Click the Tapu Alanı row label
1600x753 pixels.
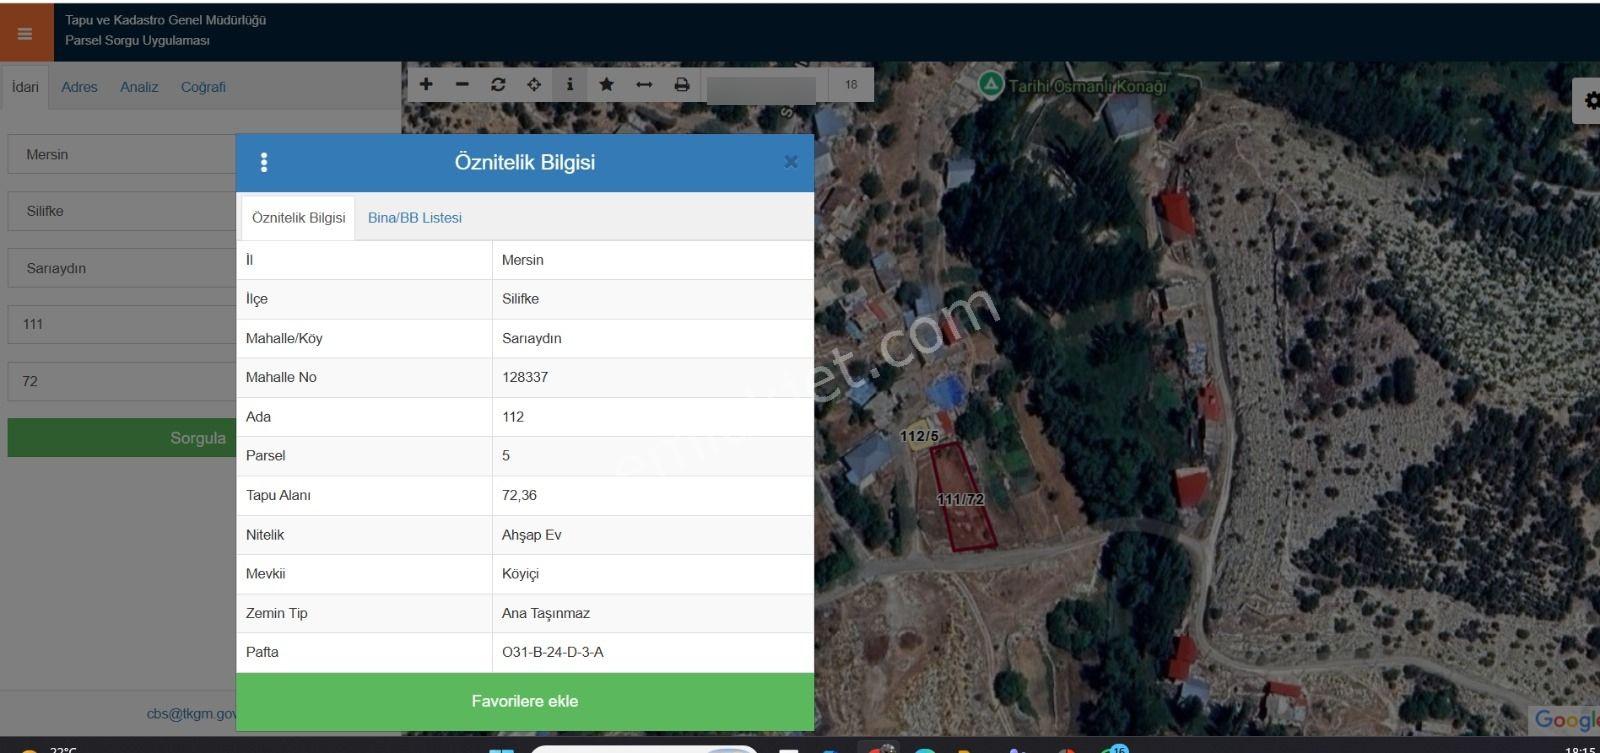(278, 495)
